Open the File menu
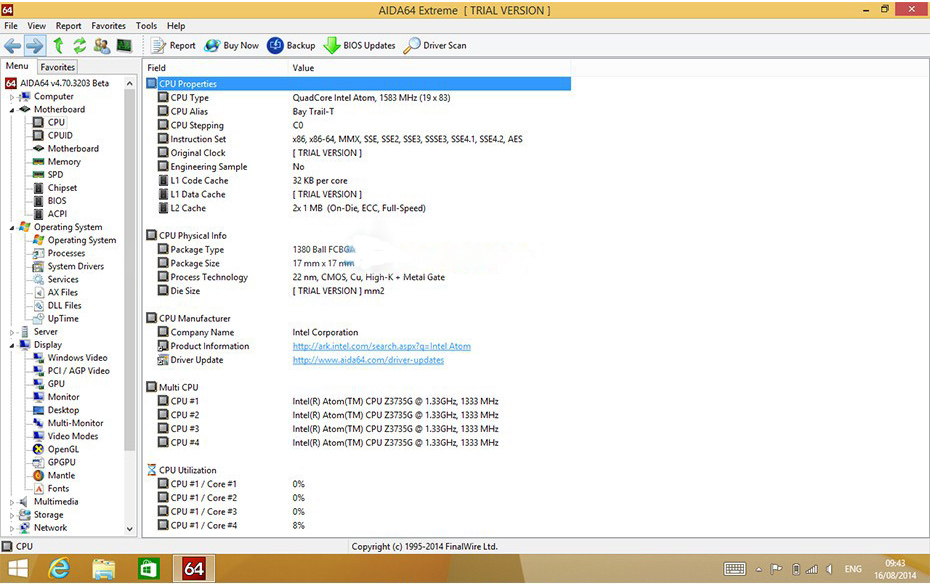Image resolution: width=930 pixels, height=586 pixels. (x=11, y=26)
